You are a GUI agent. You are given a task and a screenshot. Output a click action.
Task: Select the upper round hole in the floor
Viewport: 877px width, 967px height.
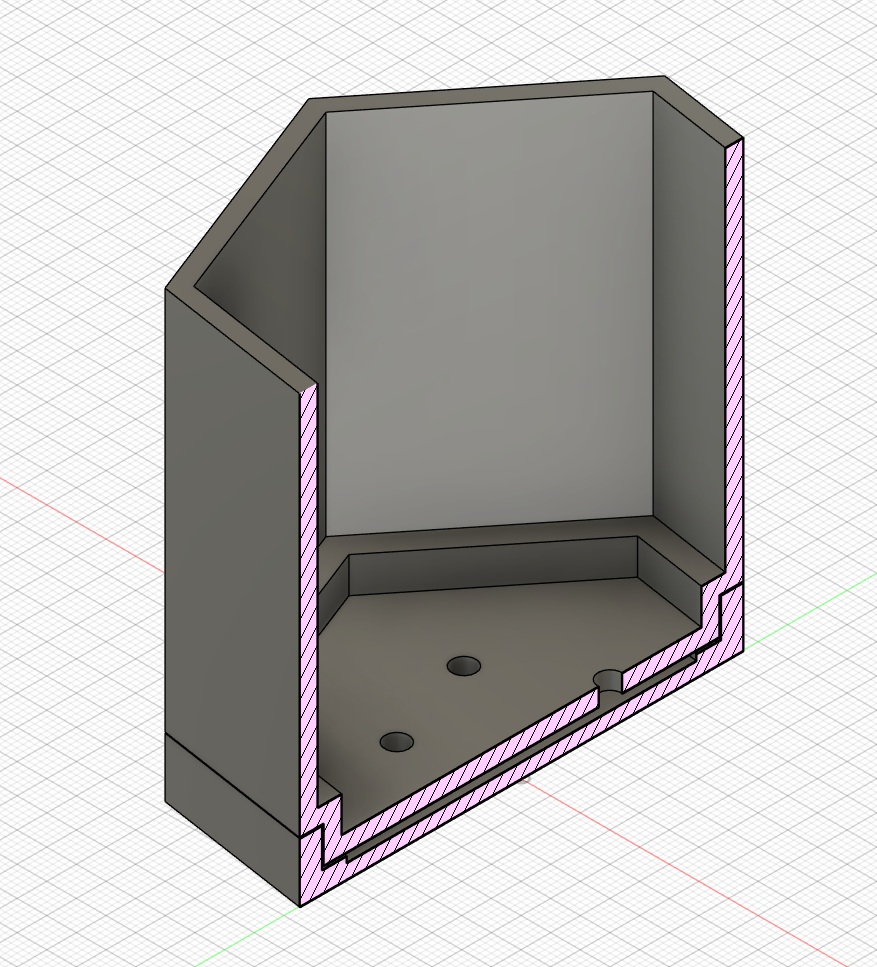tap(464, 667)
